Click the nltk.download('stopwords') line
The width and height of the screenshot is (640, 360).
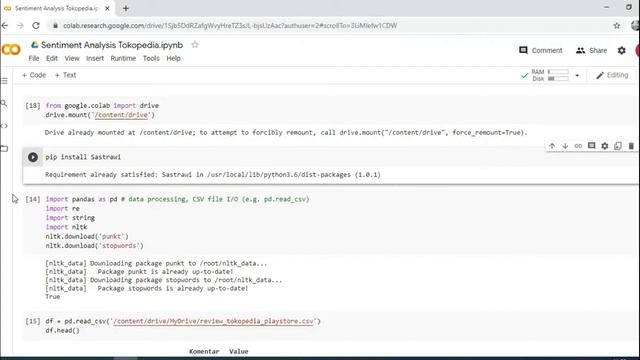point(94,246)
